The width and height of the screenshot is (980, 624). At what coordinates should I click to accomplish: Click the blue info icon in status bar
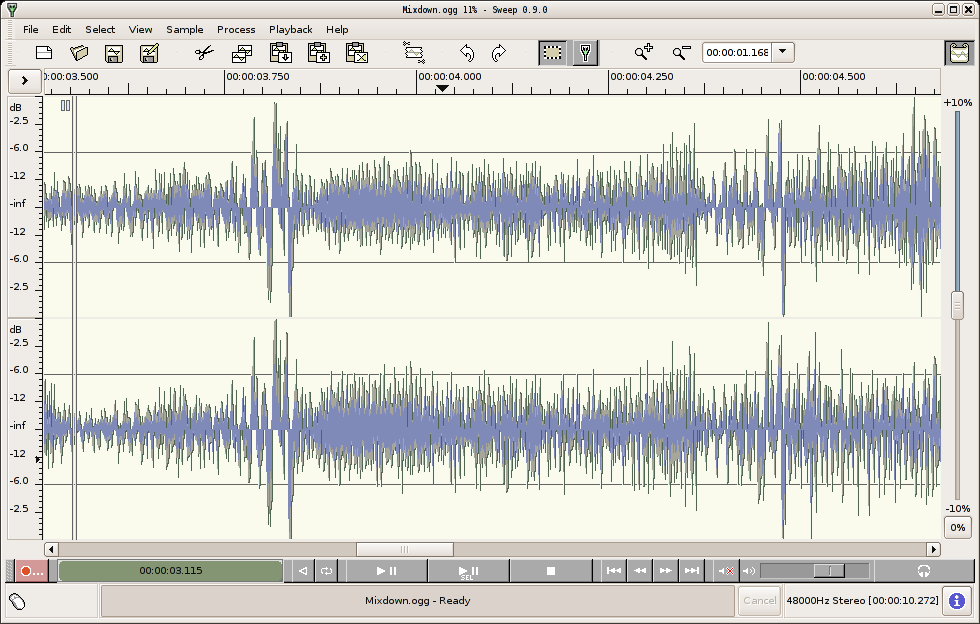[x=957, y=601]
